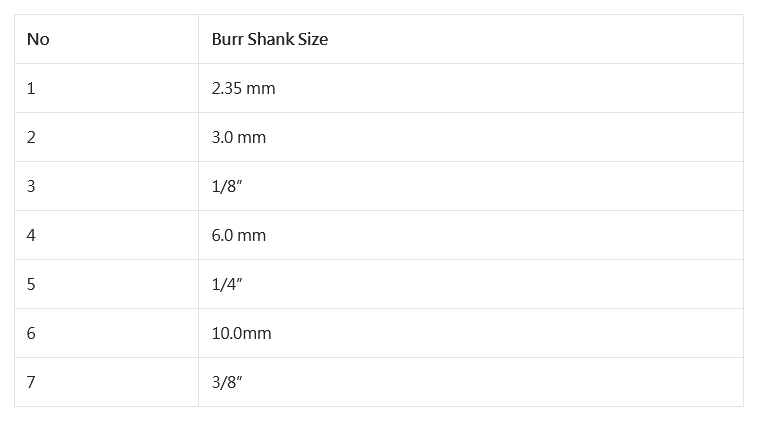Click row number 1 cell
This screenshot has height=427, width=776.
click(x=106, y=88)
